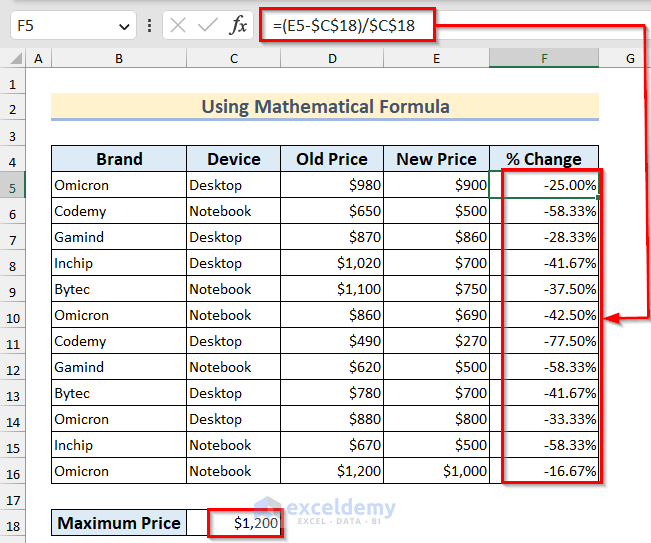The image size is (651, 543).
Task: Select the -25.00% cell
Action: pyautogui.click(x=544, y=185)
